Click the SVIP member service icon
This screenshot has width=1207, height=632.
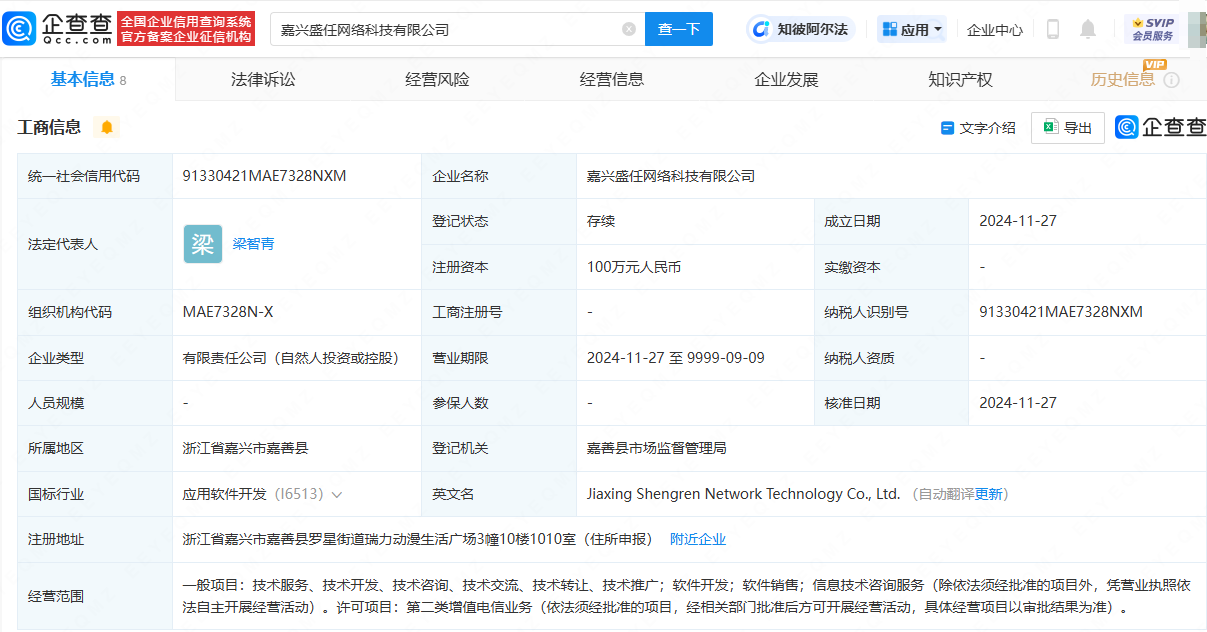pyautogui.click(x=1152, y=29)
